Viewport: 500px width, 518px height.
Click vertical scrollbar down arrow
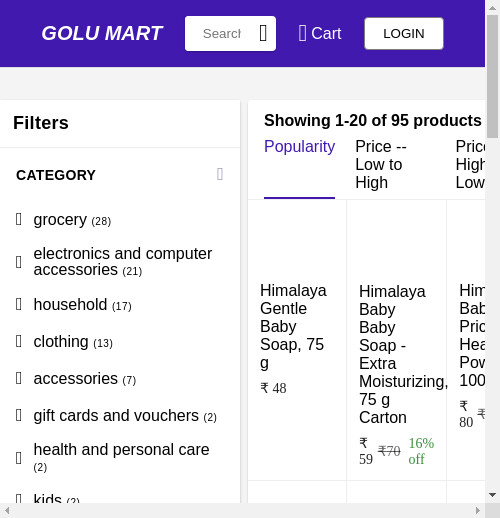pos(492,495)
